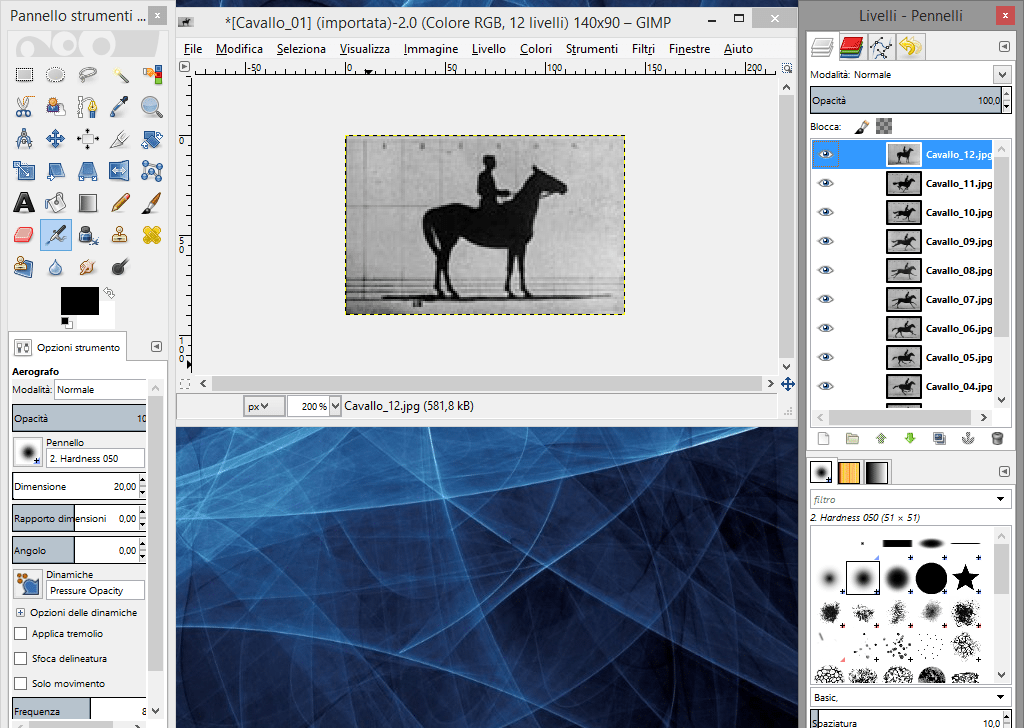This screenshot has width=1024, height=728.
Task: Select the Color Picker eyedropper tool
Action: click(120, 106)
